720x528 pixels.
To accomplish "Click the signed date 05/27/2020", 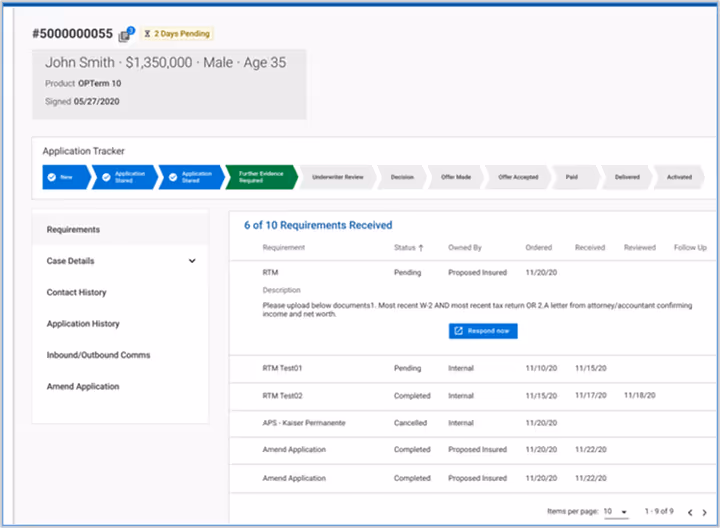I will 96,101.
